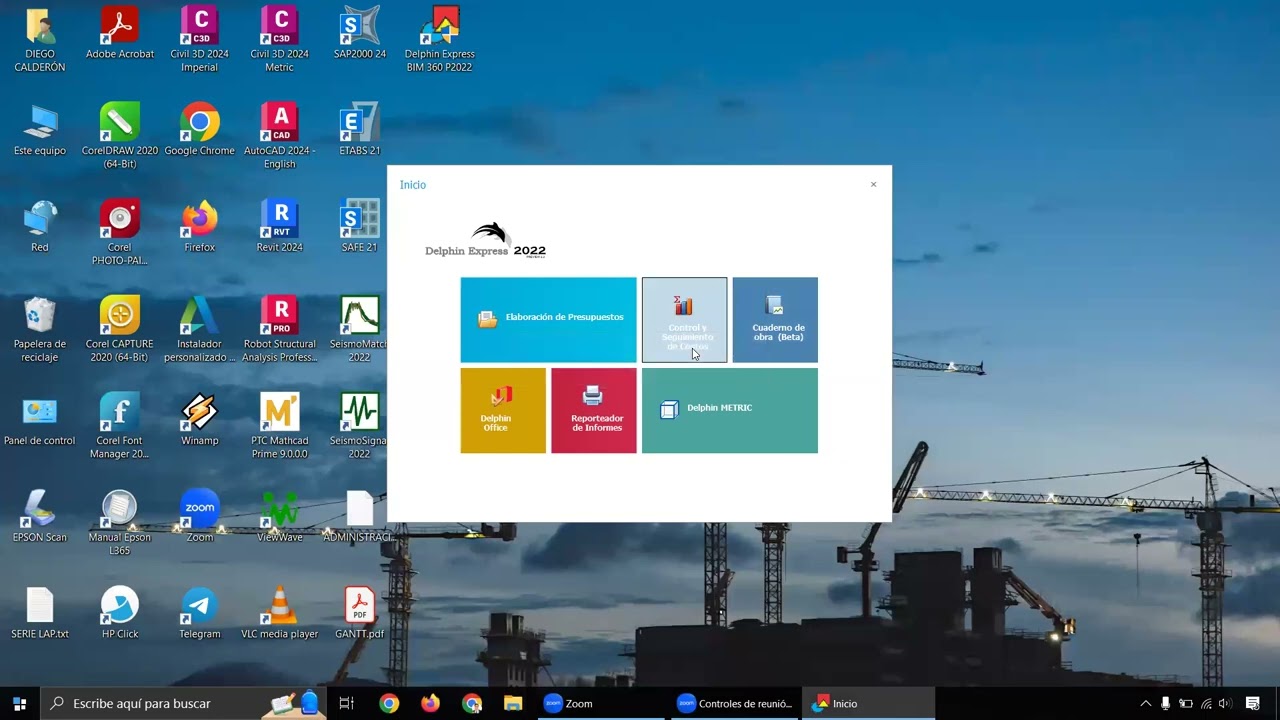Select the CorelDRAW 2020 desktop icon

[120, 136]
